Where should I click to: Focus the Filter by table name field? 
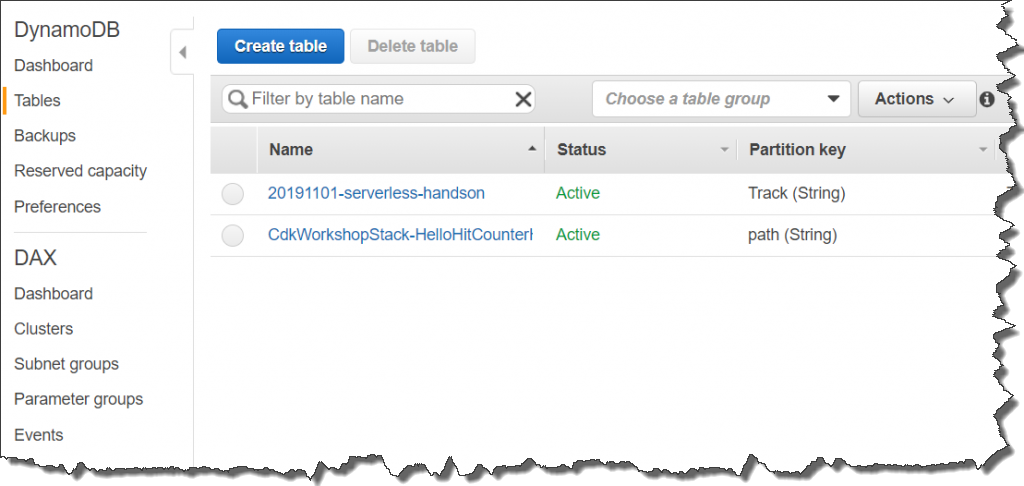[x=378, y=99]
